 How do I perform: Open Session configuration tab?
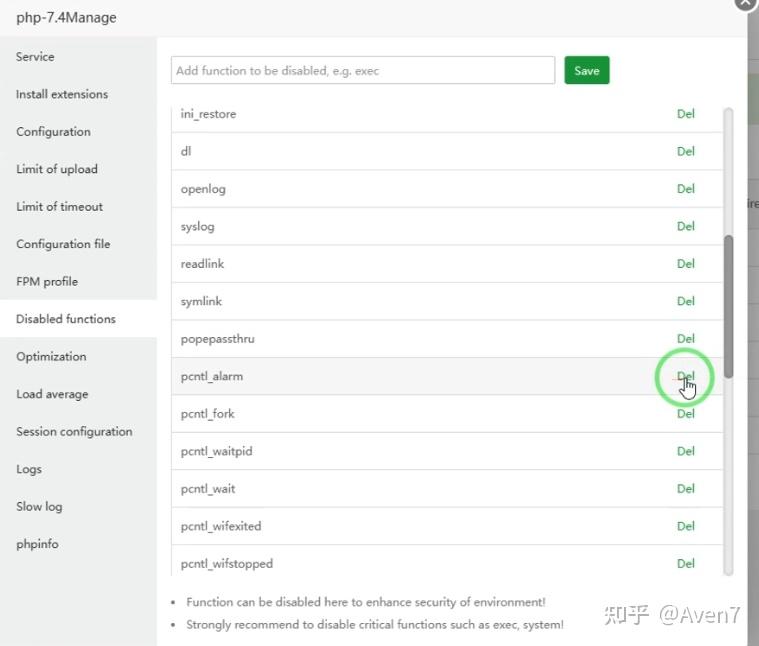point(74,432)
